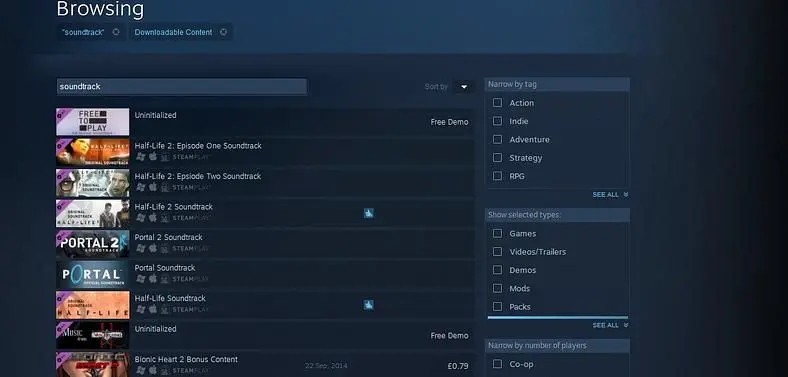Viewport: 788px width, 377px height.
Task: Open the Free to Play Uninitialized thumbnail
Action: (92, 122)
